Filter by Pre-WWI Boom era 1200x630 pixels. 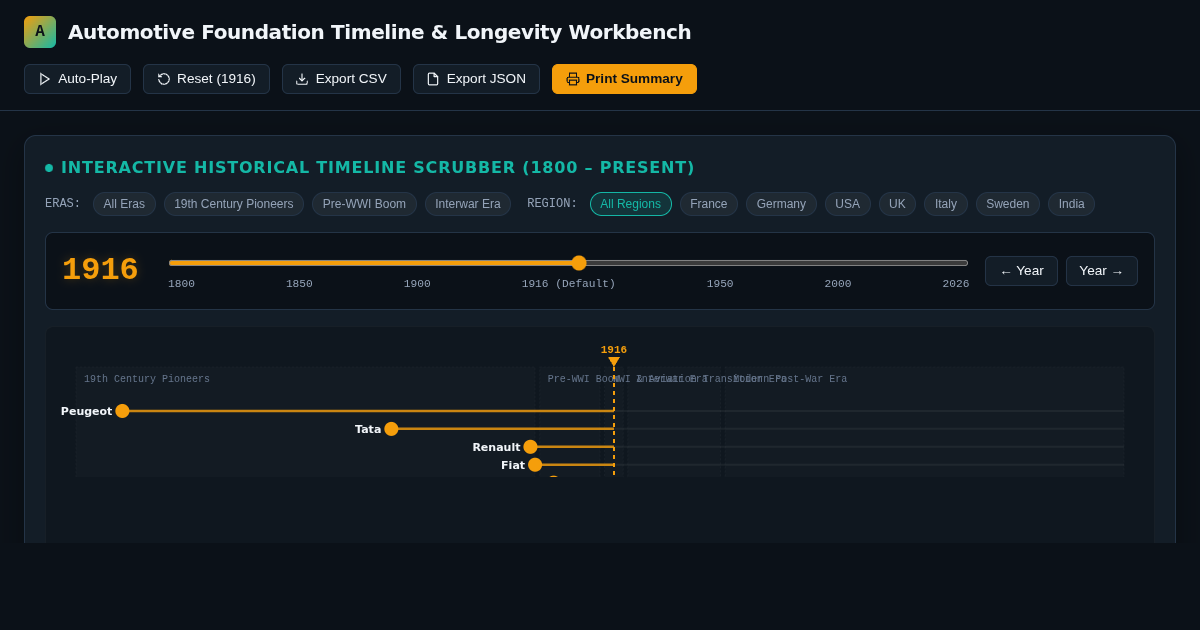pyautogui.click(x=364, y=204)
